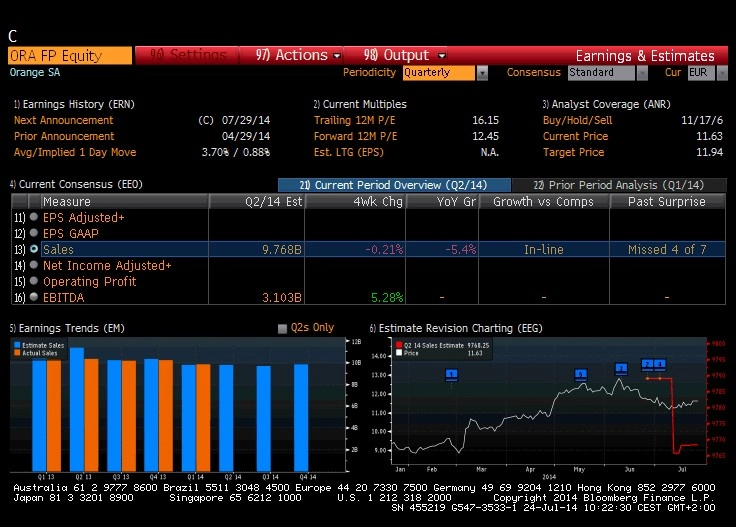This screenshot has width=736, height=527.
Task: Open 4) Current Consensus (EEO)
Action: pos(76,184)
